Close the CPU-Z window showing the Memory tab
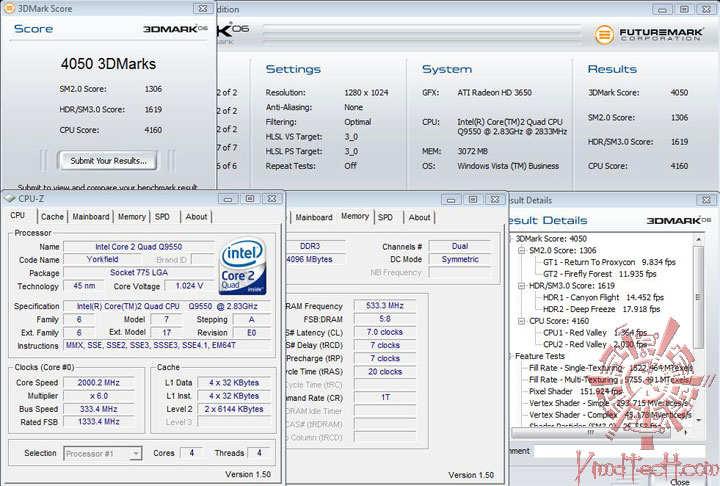The height and width of the screenshot is (486, 720). [x=495, y=200]
